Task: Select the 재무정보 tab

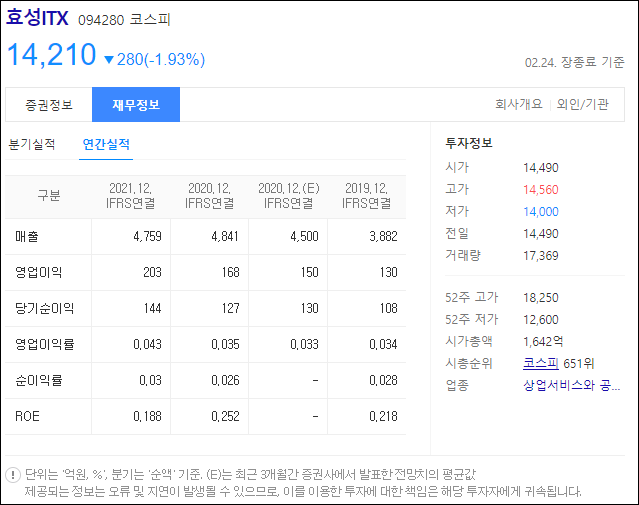Action: coord(136,105)
